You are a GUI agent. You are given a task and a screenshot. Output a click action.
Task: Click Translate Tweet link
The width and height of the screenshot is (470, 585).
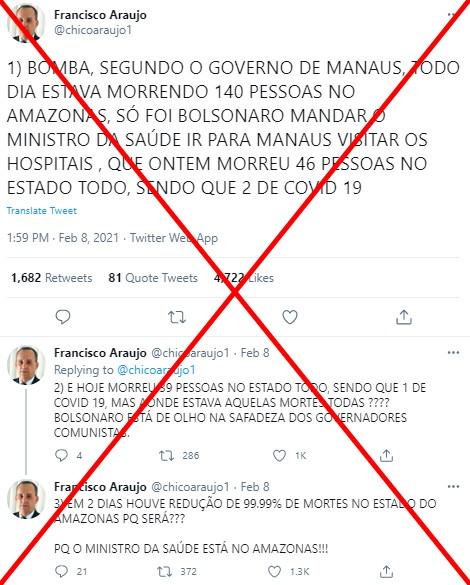(x=42, y=211)
